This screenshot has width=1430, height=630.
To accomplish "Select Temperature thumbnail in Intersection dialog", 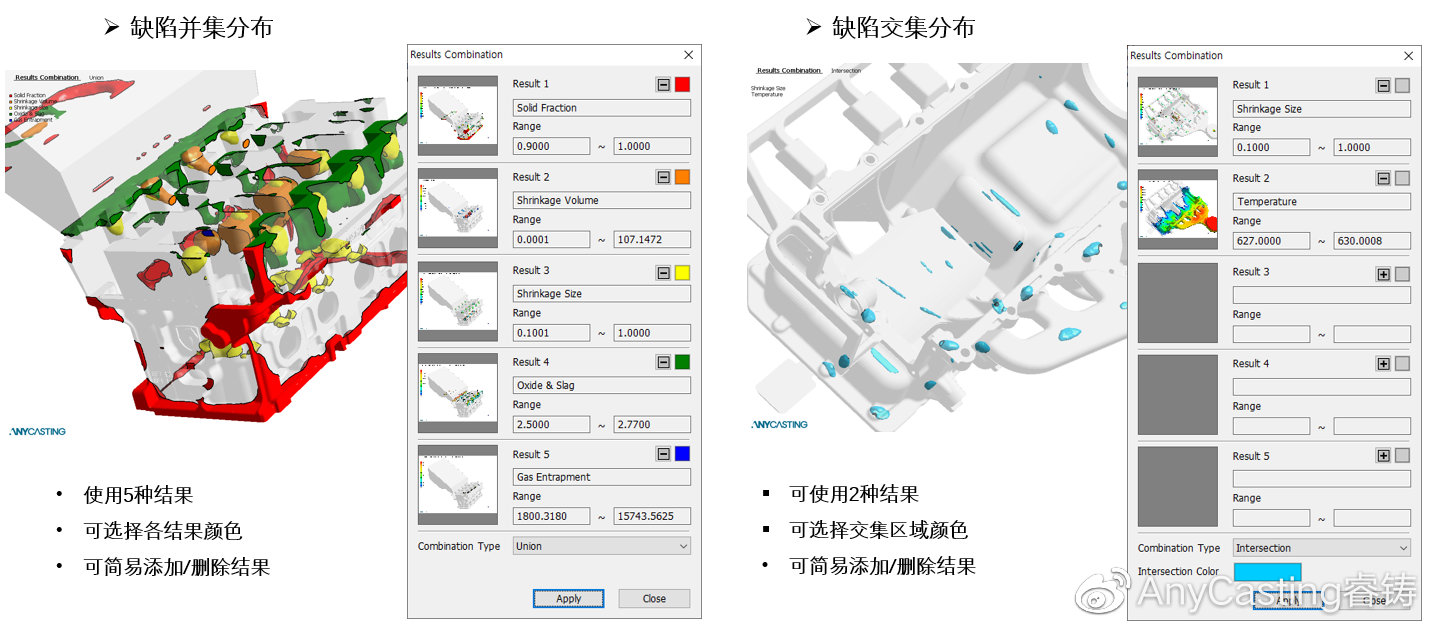I will tap(1178, 209).
